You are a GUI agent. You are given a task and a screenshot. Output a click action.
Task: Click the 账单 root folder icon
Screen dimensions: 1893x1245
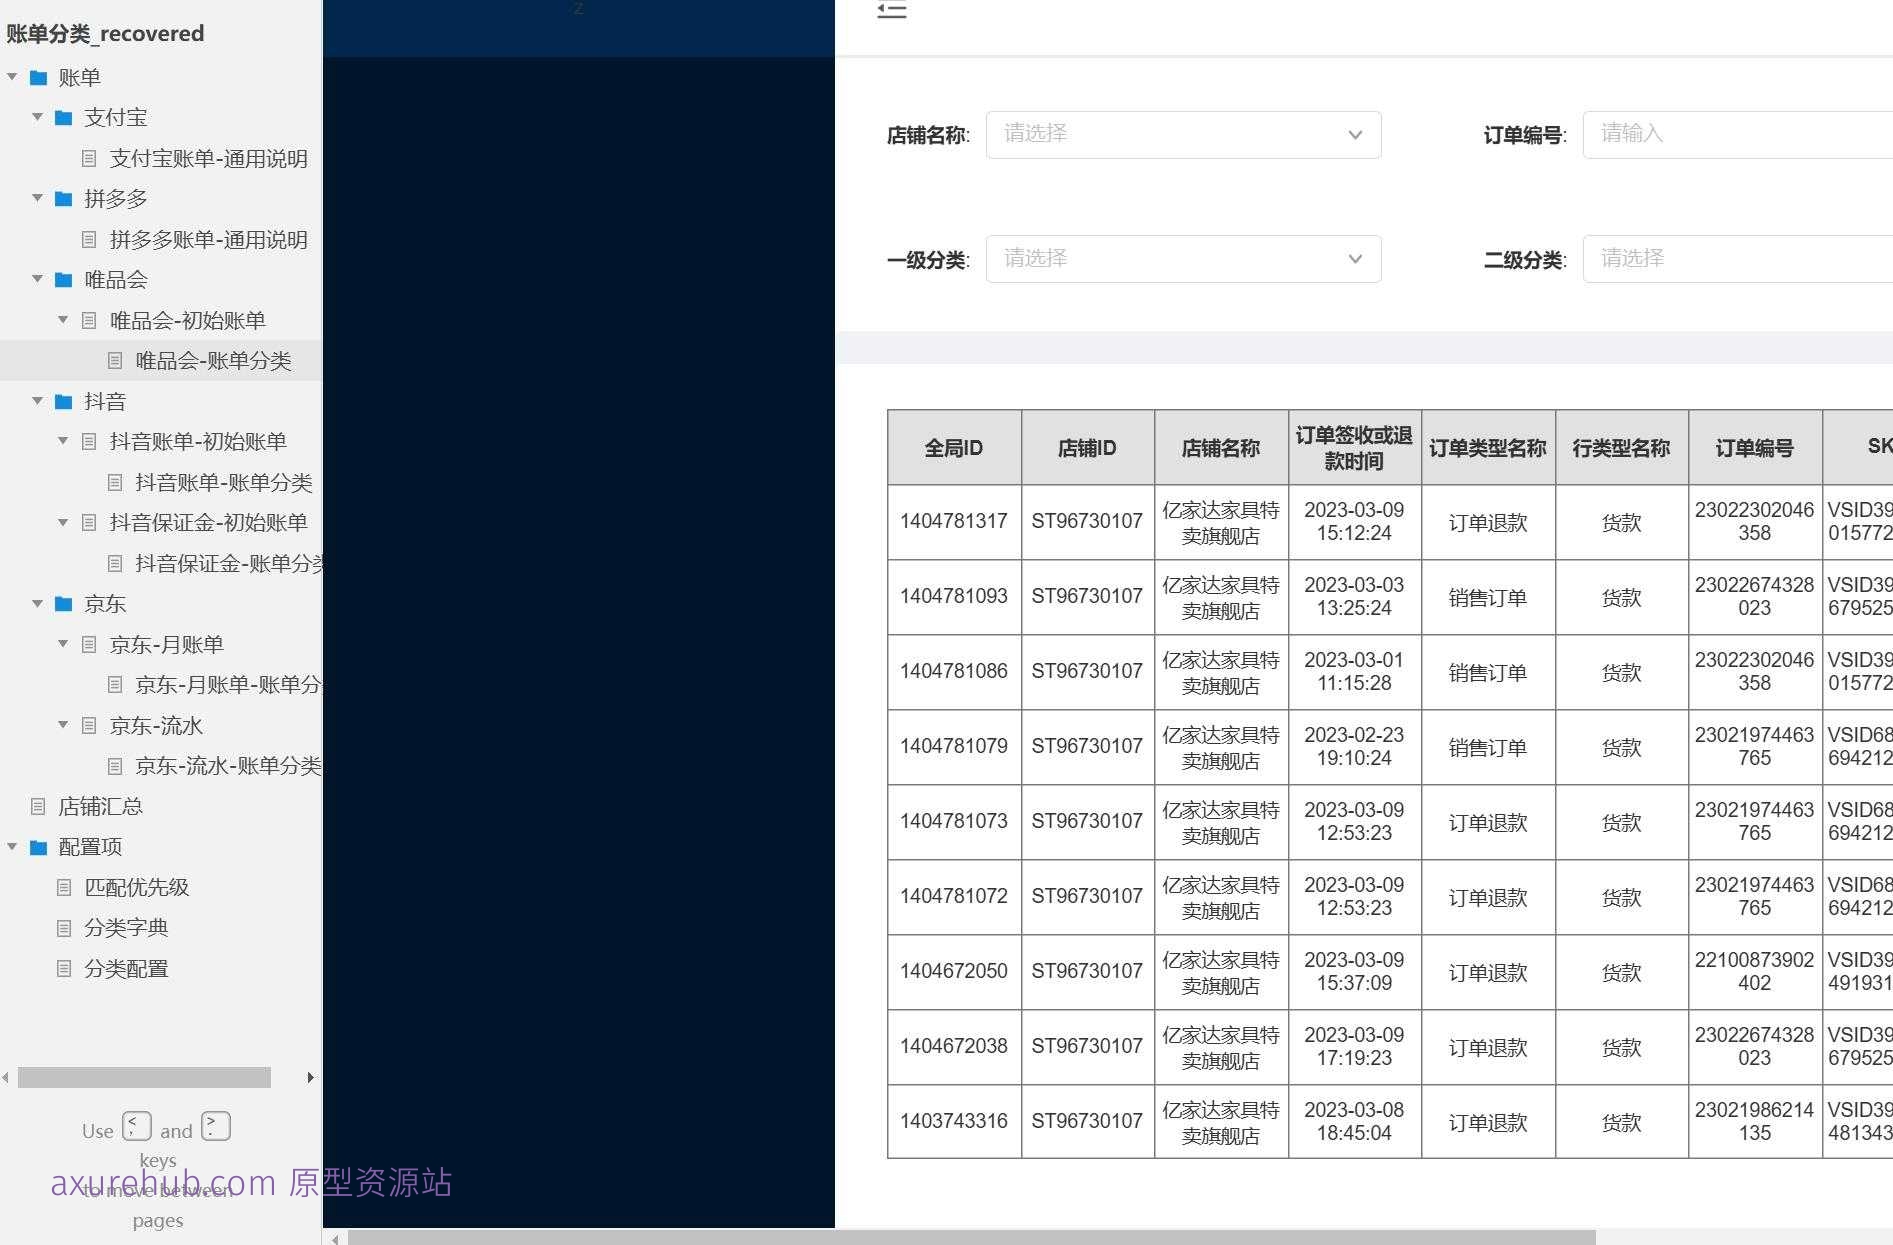click(38, 77)
